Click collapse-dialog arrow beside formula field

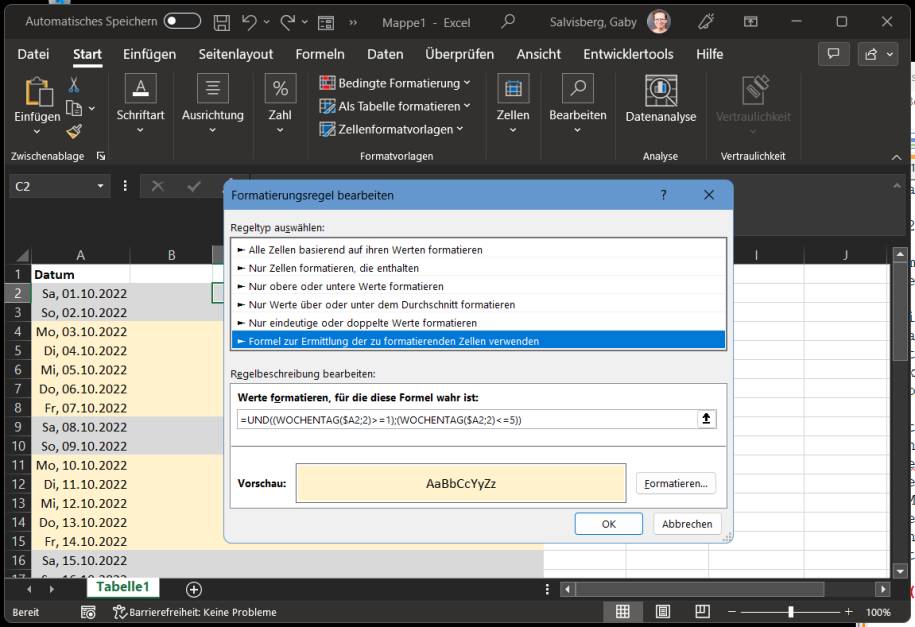coord(706,420)
